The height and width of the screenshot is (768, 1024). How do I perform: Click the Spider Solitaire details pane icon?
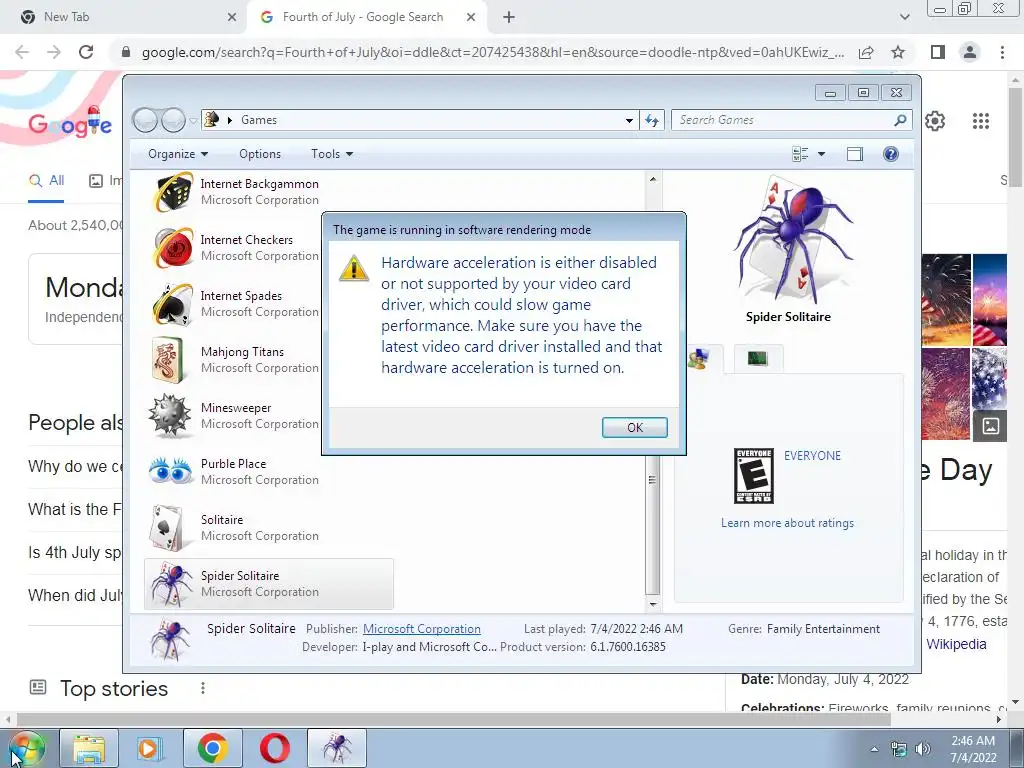[x=170, y=639]
